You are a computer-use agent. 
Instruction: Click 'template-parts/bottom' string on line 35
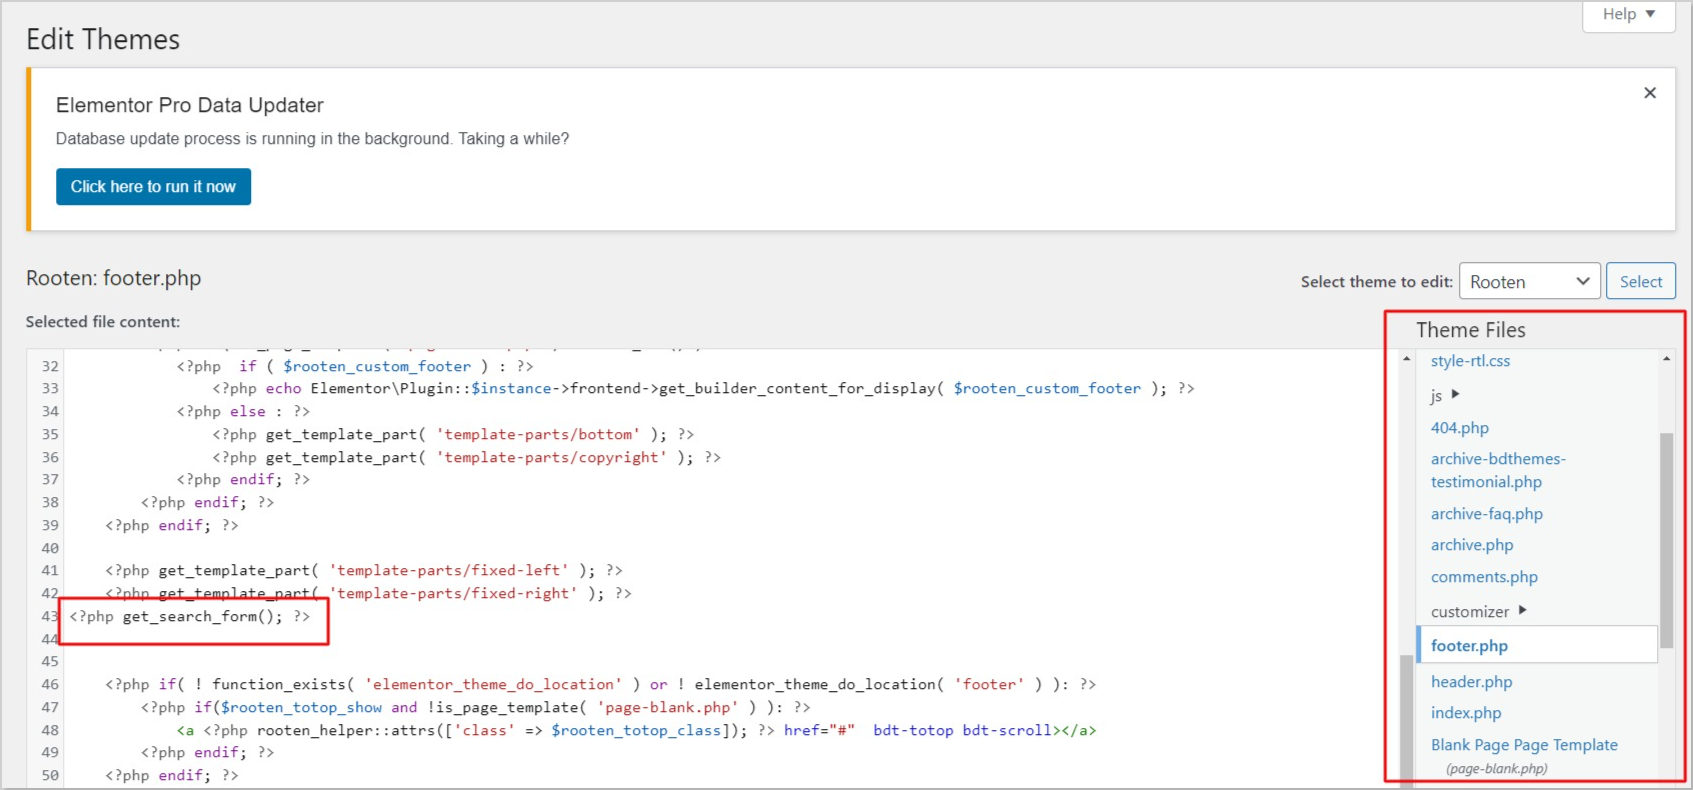pyautogui.click(x=538, y=434)
